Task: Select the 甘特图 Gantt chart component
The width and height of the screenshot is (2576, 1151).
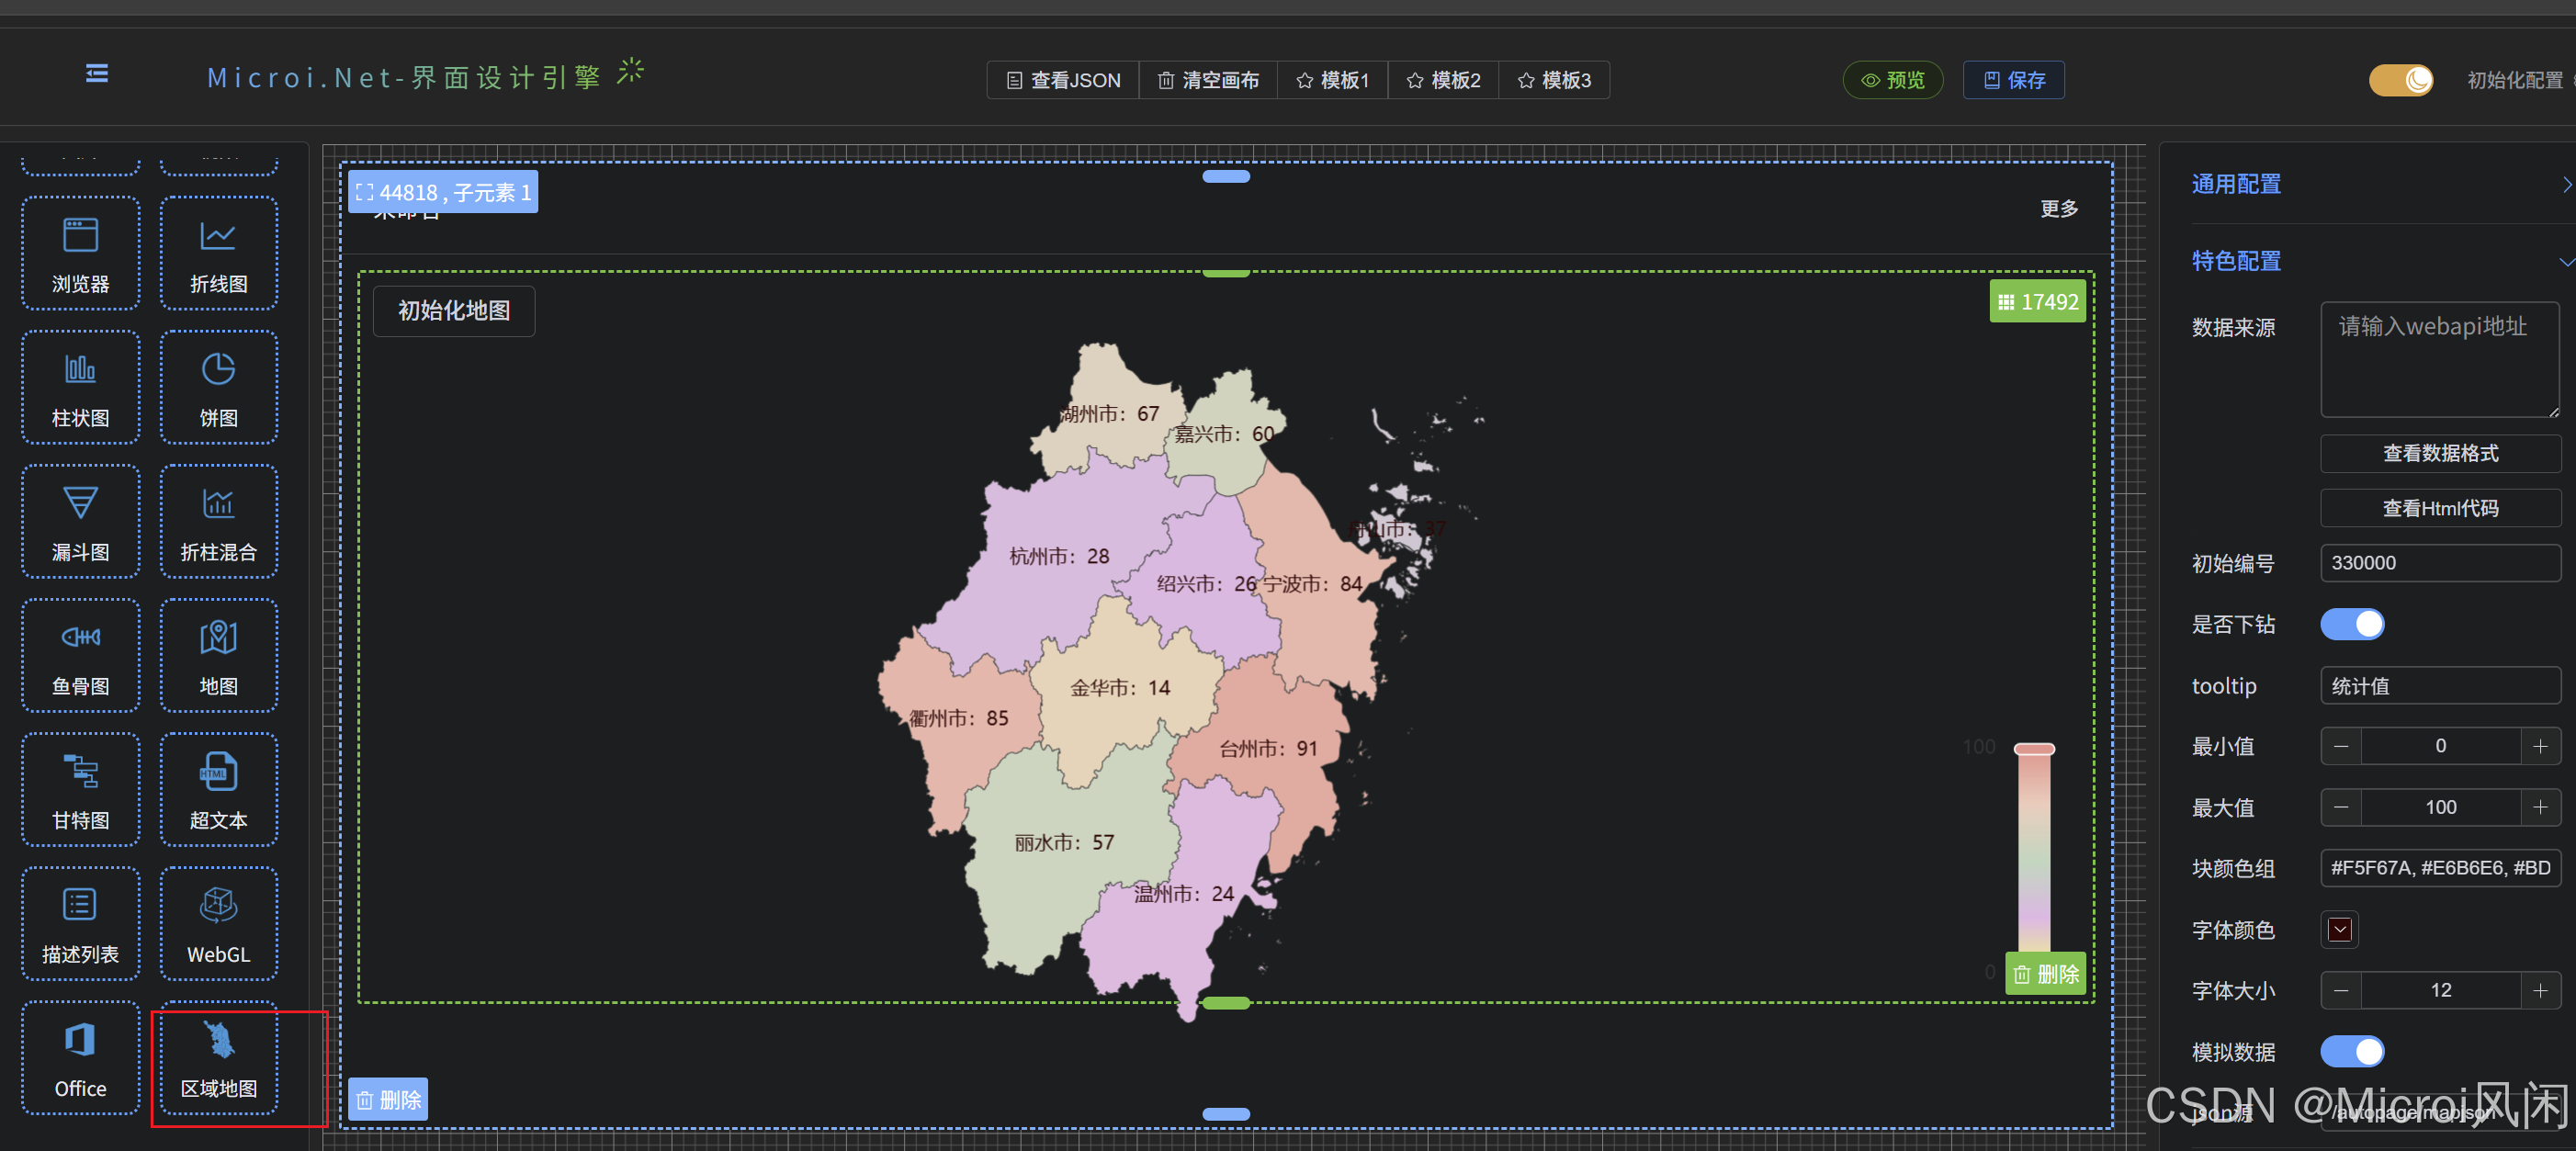Action: click(x=80, y=789)
